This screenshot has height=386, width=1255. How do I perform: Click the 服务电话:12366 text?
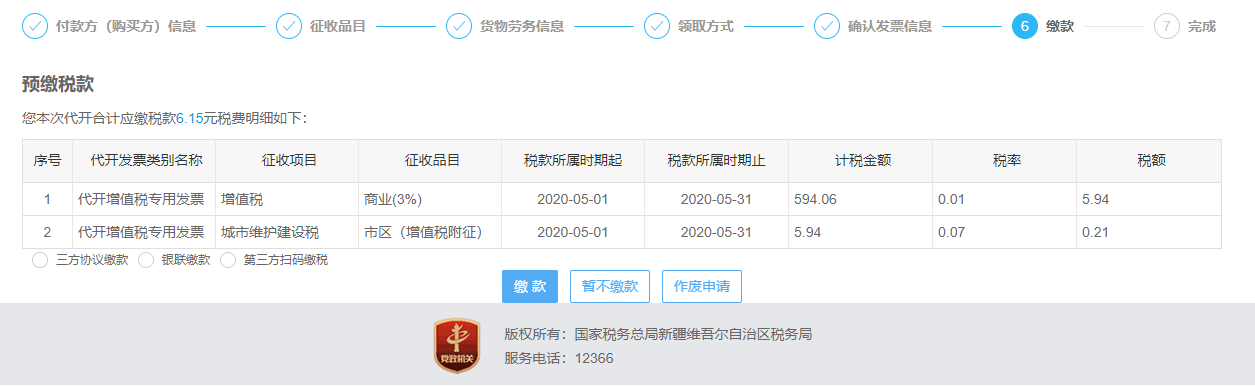(559, 358)
